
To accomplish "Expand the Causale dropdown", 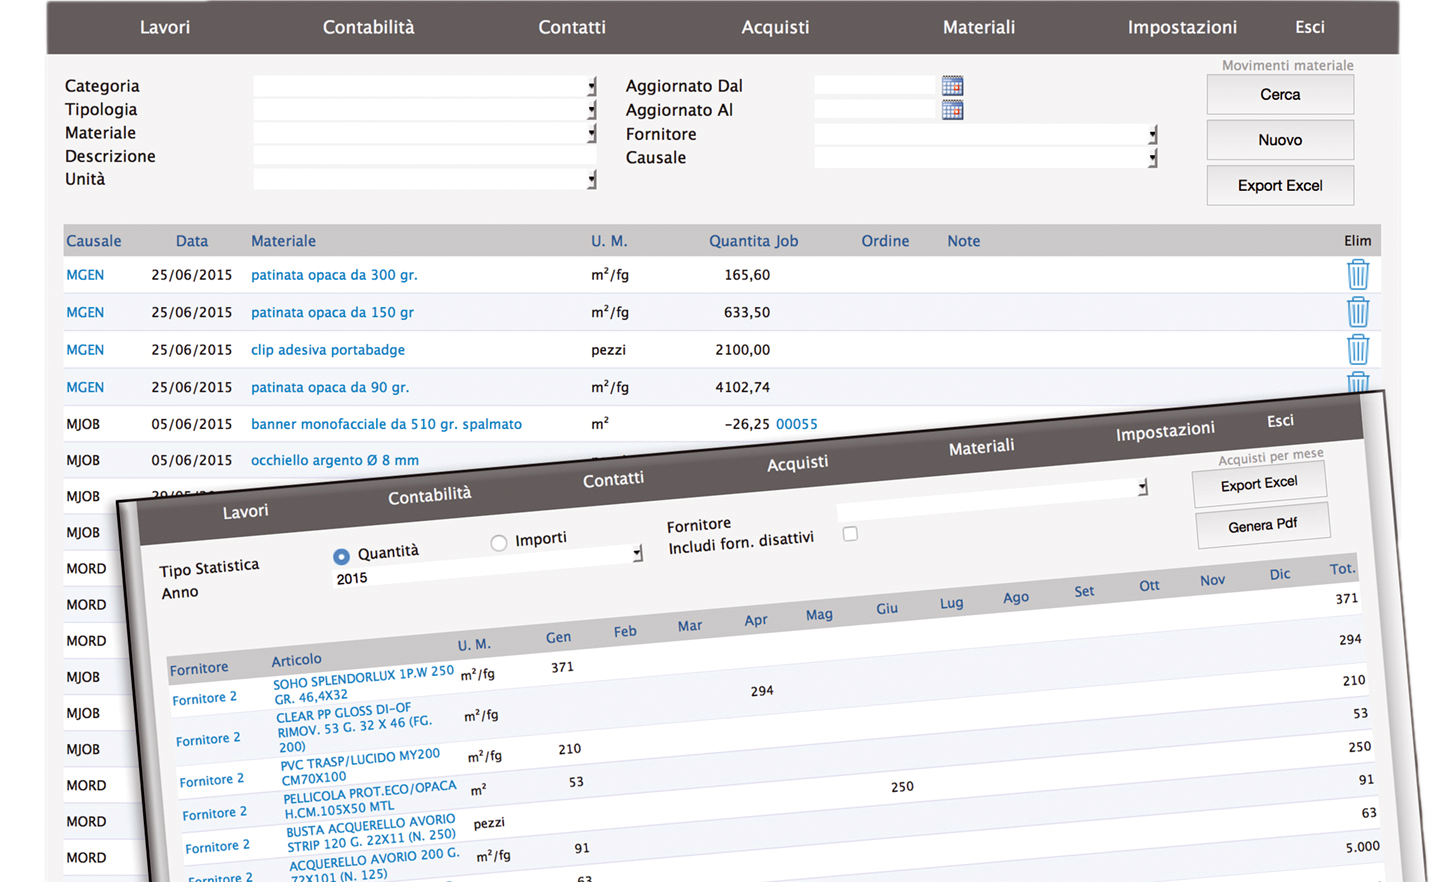I will click(x=1152, y=158).
